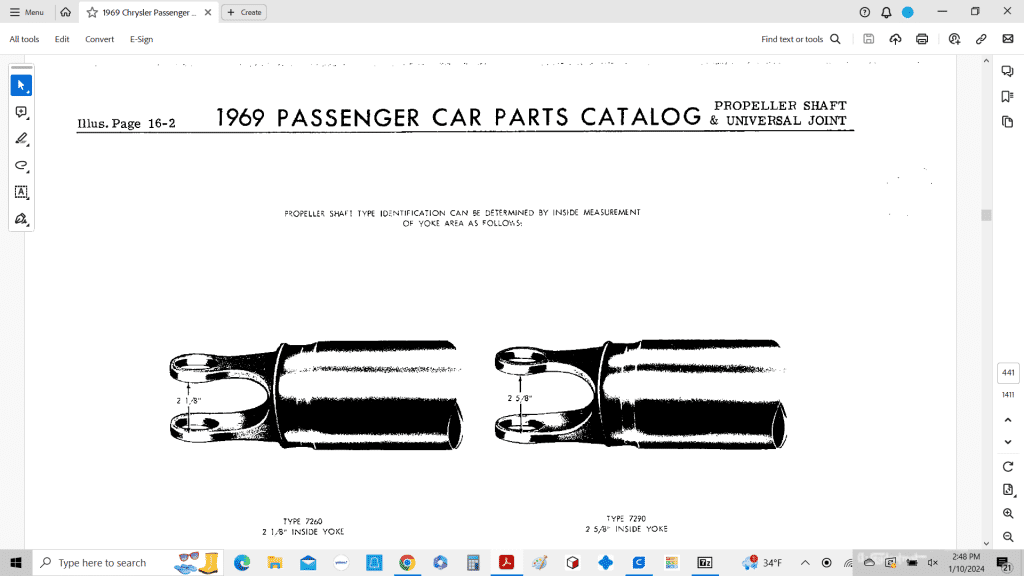Show hidden system tray icons

[805, 563]
